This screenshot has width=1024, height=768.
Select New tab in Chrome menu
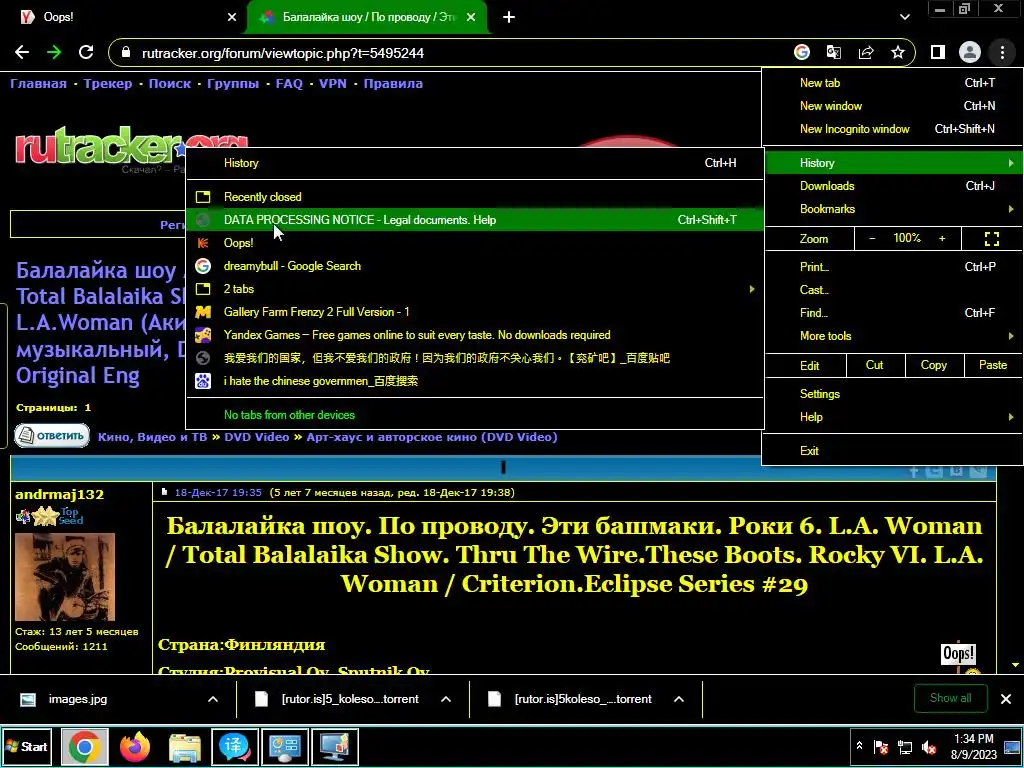pos(892,83)
